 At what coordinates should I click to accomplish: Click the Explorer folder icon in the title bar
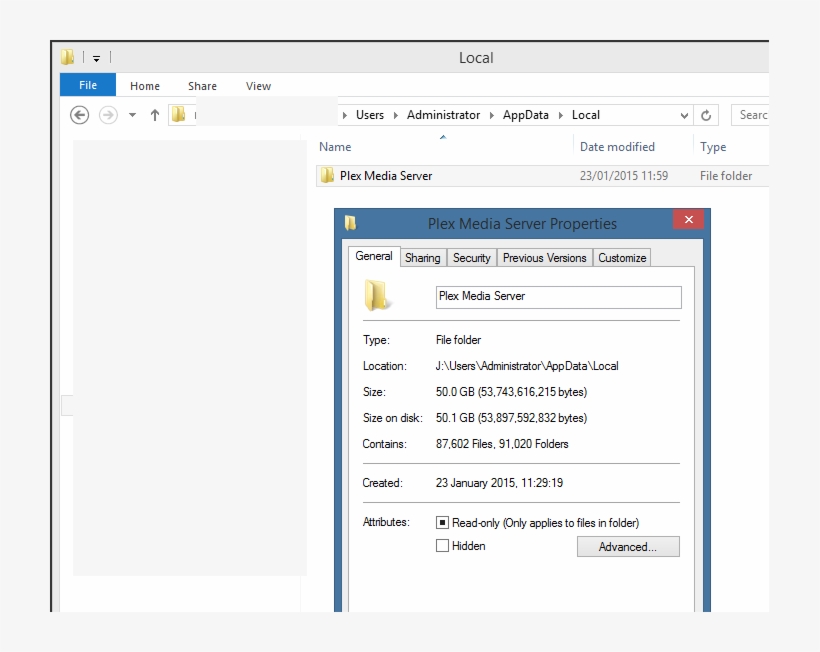click(x=66, y=57)
